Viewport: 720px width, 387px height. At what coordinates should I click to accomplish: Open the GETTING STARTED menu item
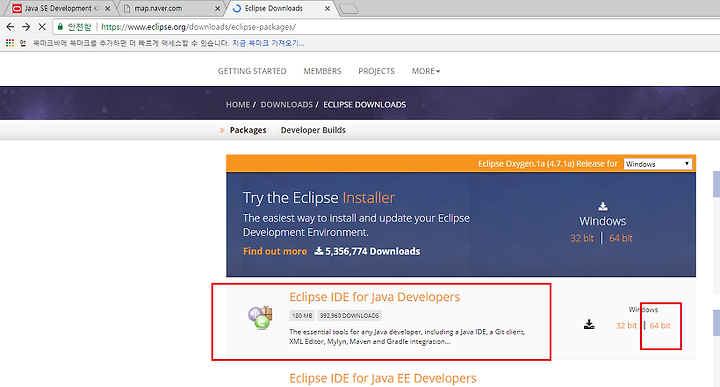click(252, 71)
